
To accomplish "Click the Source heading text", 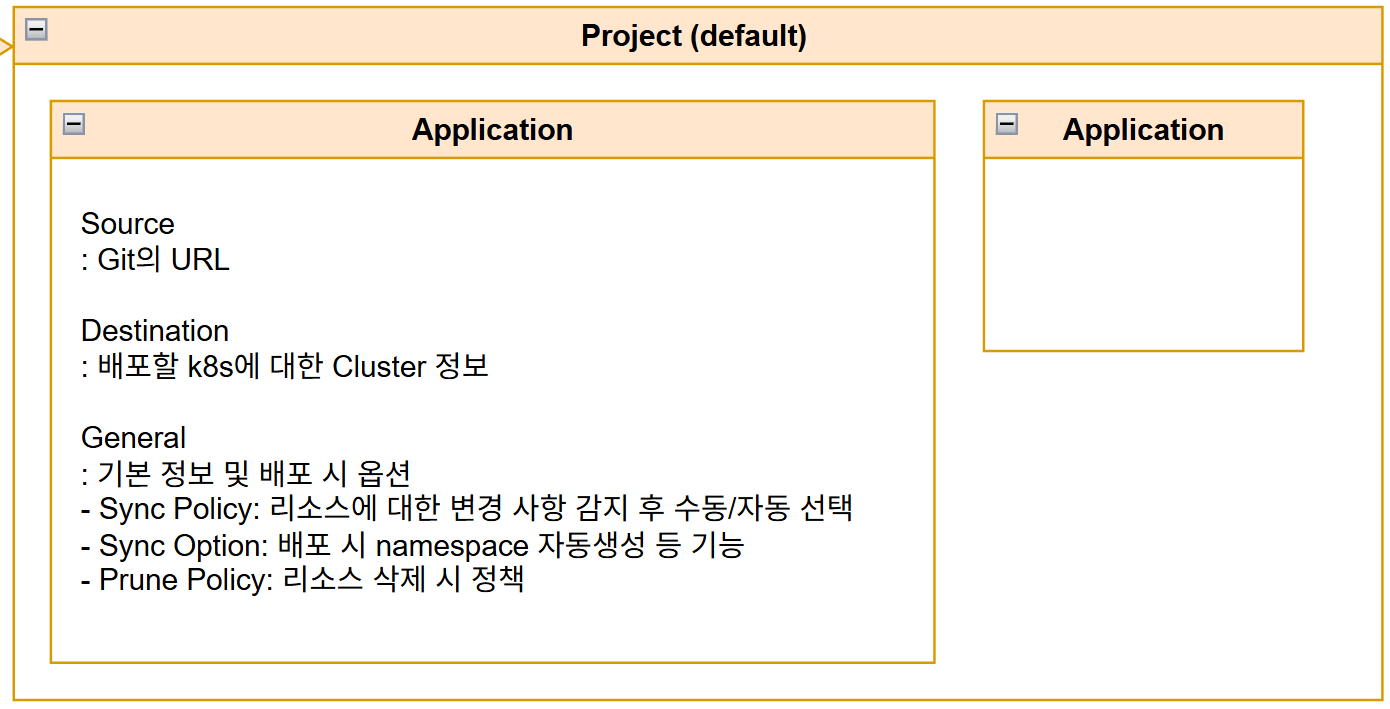I will 127,224.
